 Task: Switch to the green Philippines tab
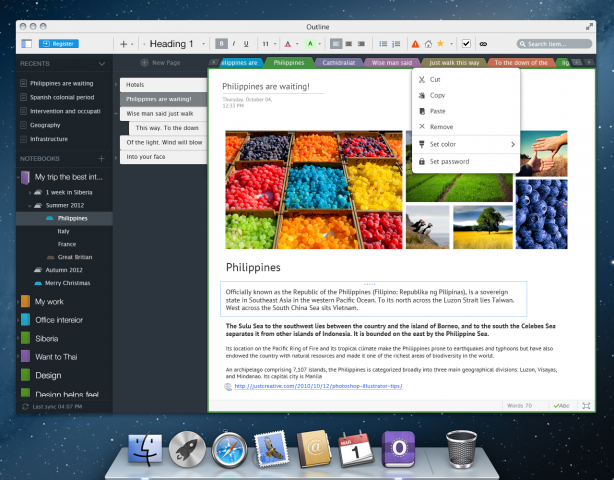(x=289, y=63)
